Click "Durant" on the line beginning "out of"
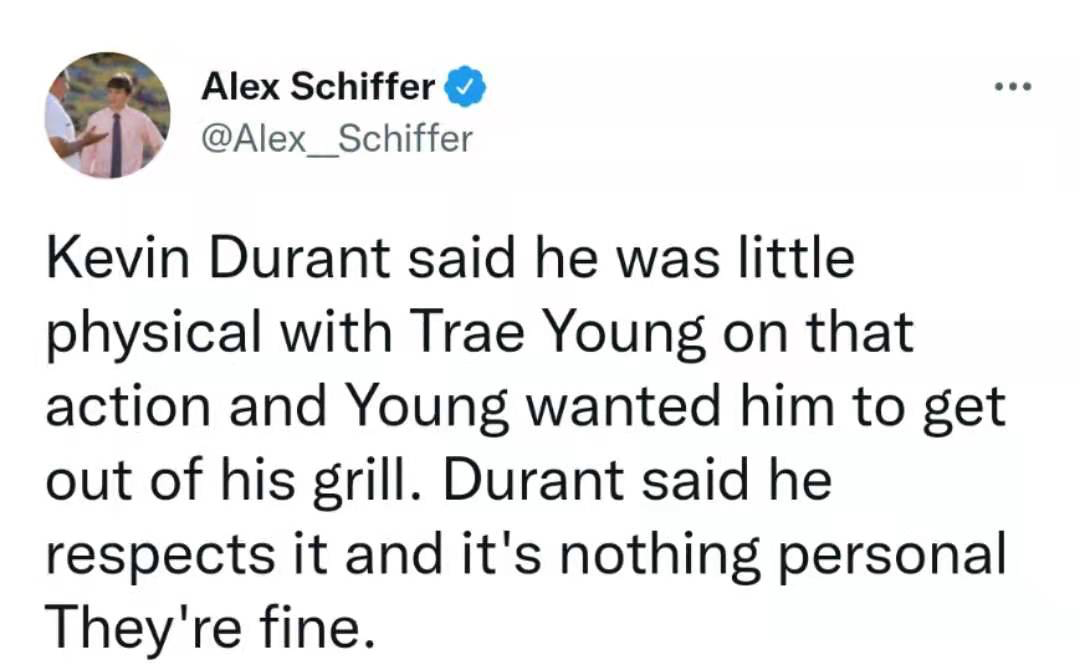The width and height of the screenshot is (1080, 664). click(x=534, y=481)
